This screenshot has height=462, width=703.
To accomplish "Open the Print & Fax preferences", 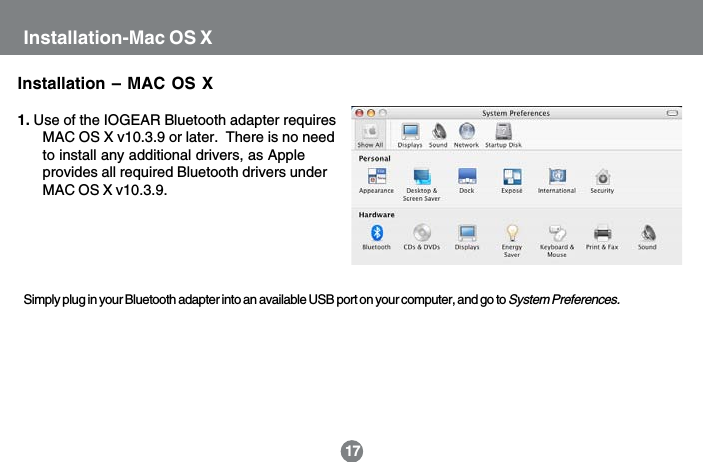I will click(602, 237).
